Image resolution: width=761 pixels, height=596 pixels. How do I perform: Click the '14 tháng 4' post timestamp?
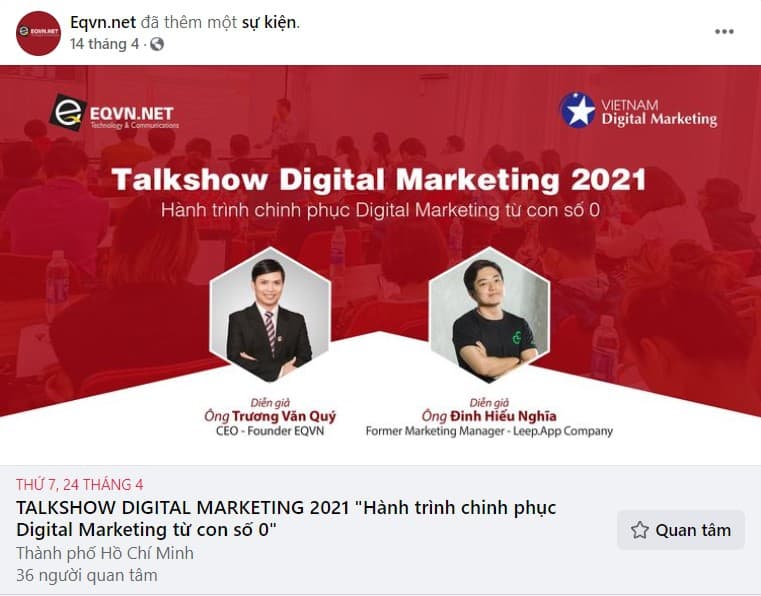pyautogui.click(x=104, y=44)
